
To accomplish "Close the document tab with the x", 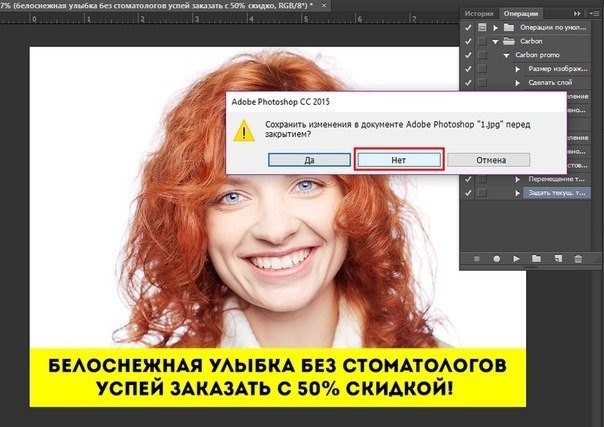I will click(324, 5).
